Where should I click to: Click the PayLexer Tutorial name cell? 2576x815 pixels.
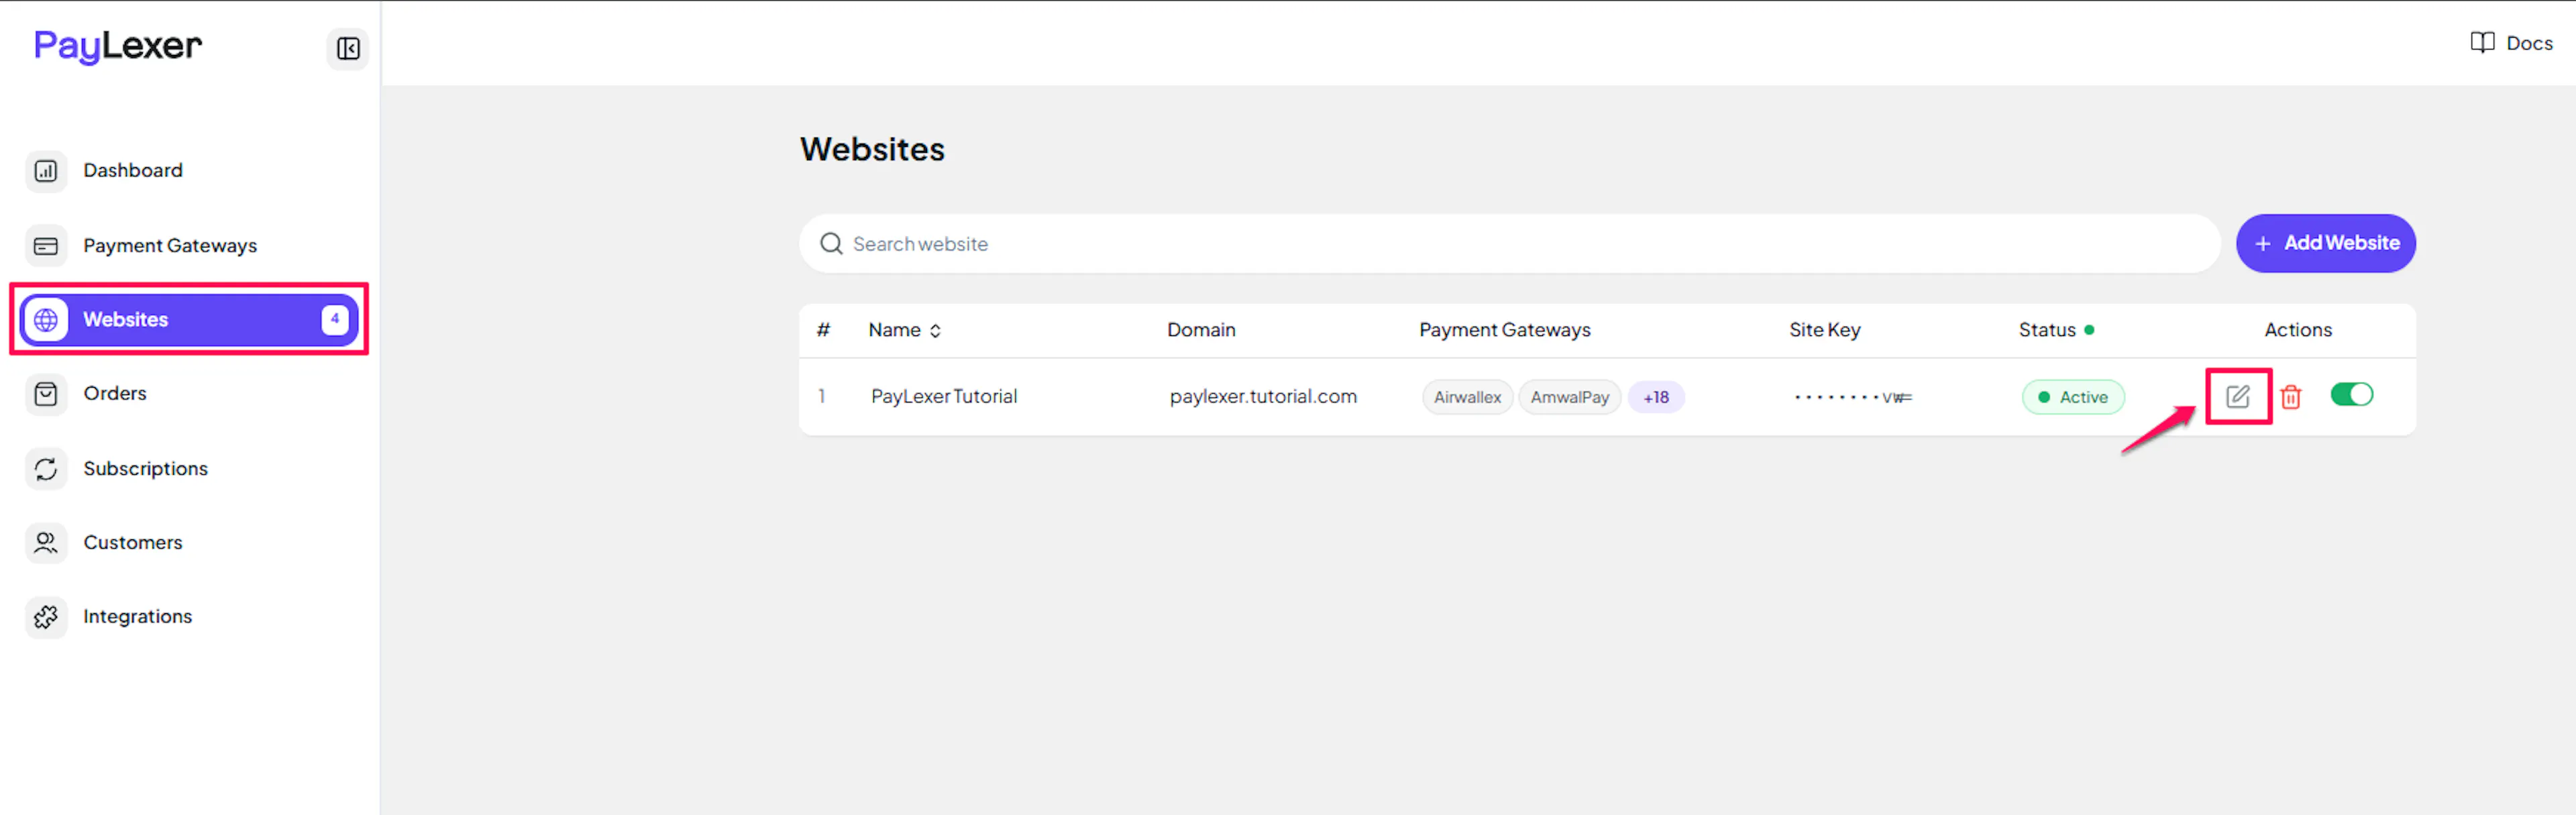click(x=944, y=397)
